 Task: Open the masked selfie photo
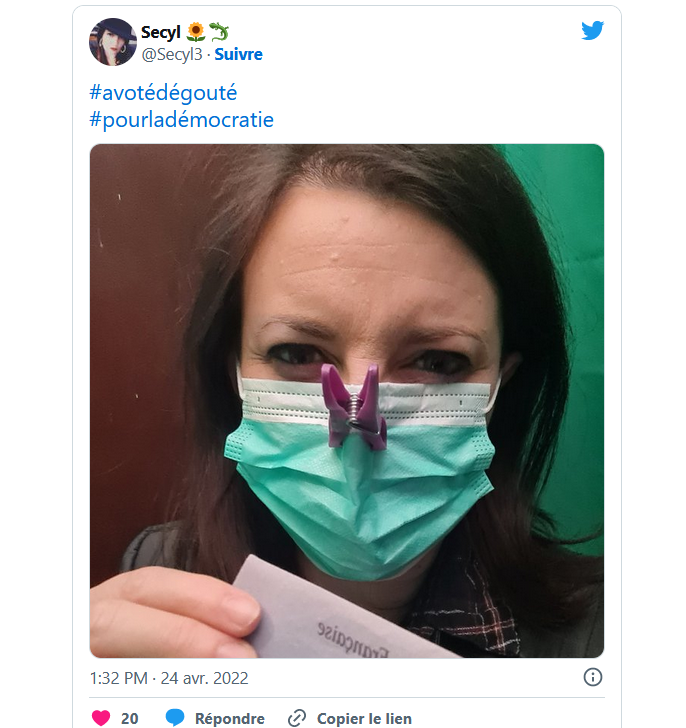[347, 401]
